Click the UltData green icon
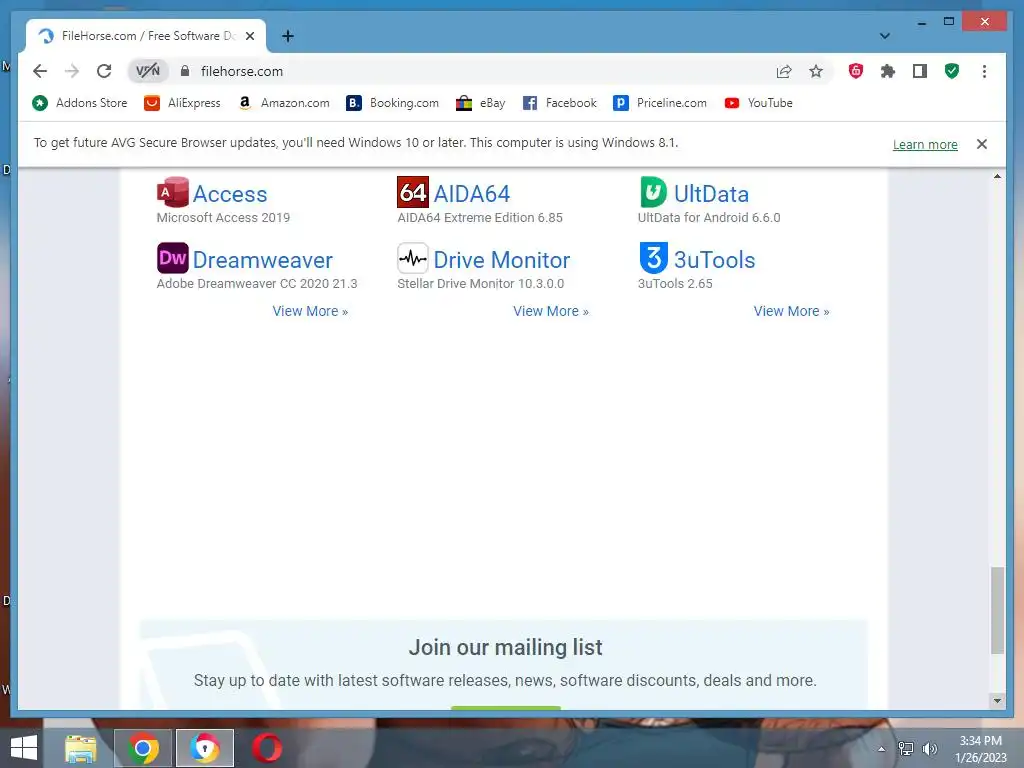Screen dimensions: 1024x768 [653, 192]
